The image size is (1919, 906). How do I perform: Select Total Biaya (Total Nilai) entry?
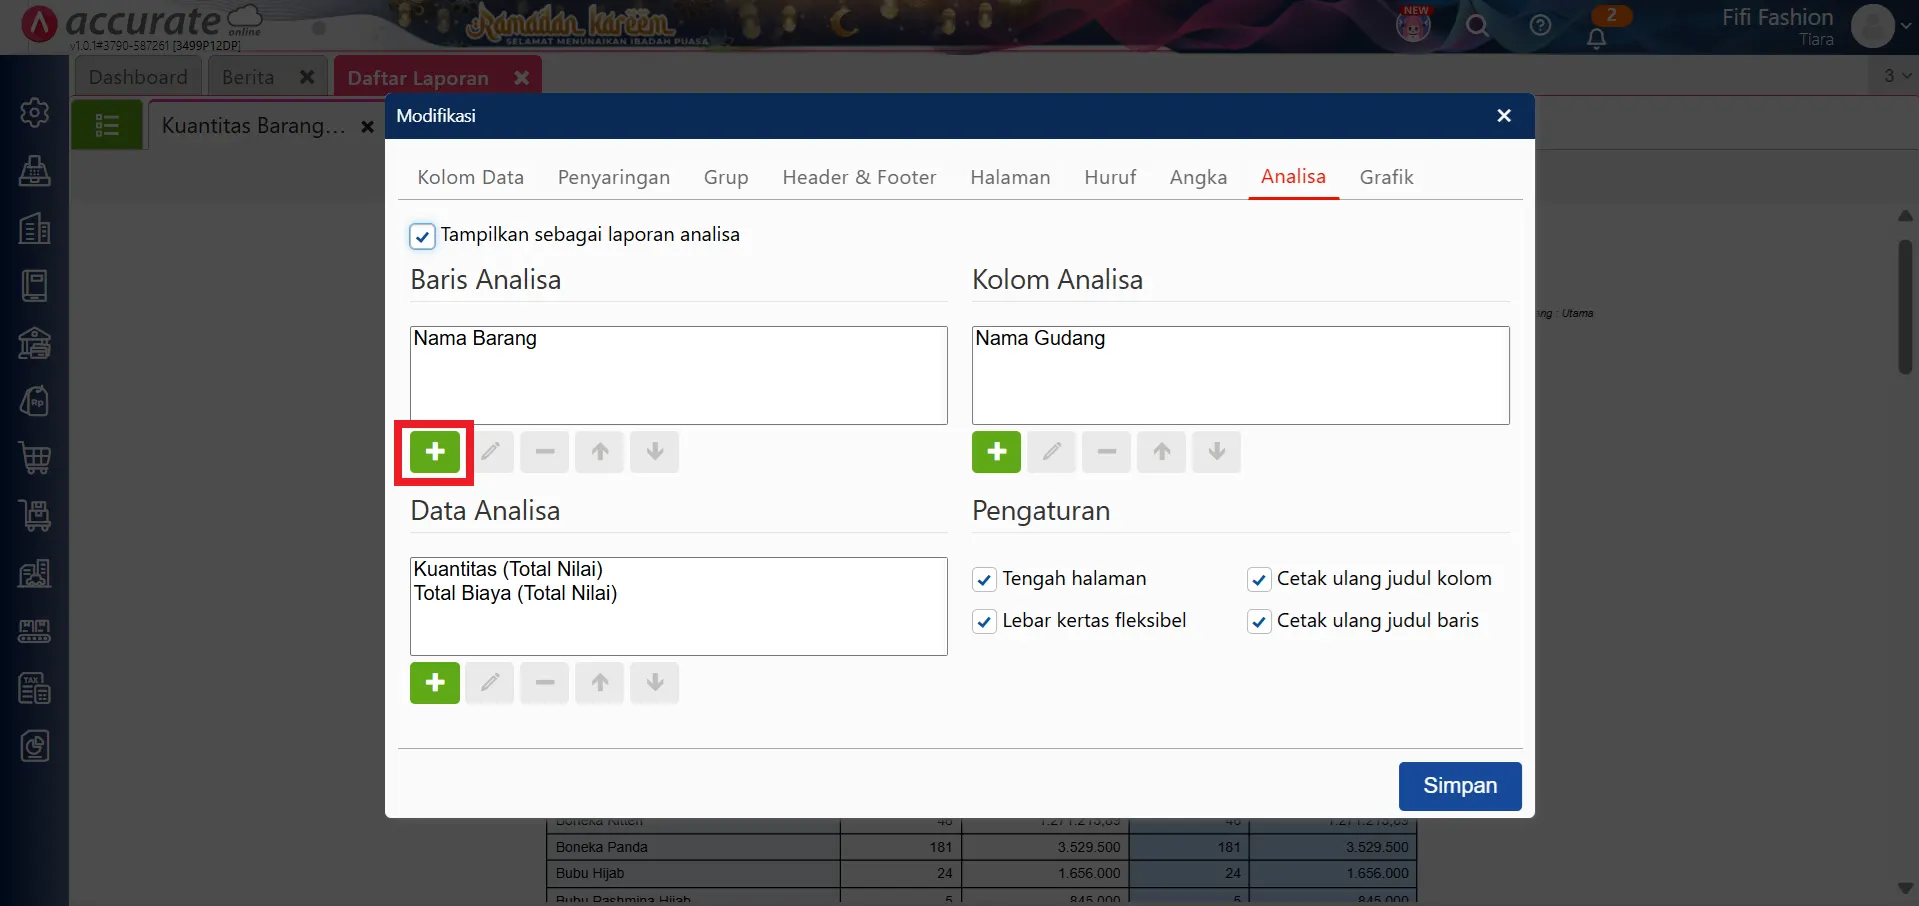pos(516,594)
